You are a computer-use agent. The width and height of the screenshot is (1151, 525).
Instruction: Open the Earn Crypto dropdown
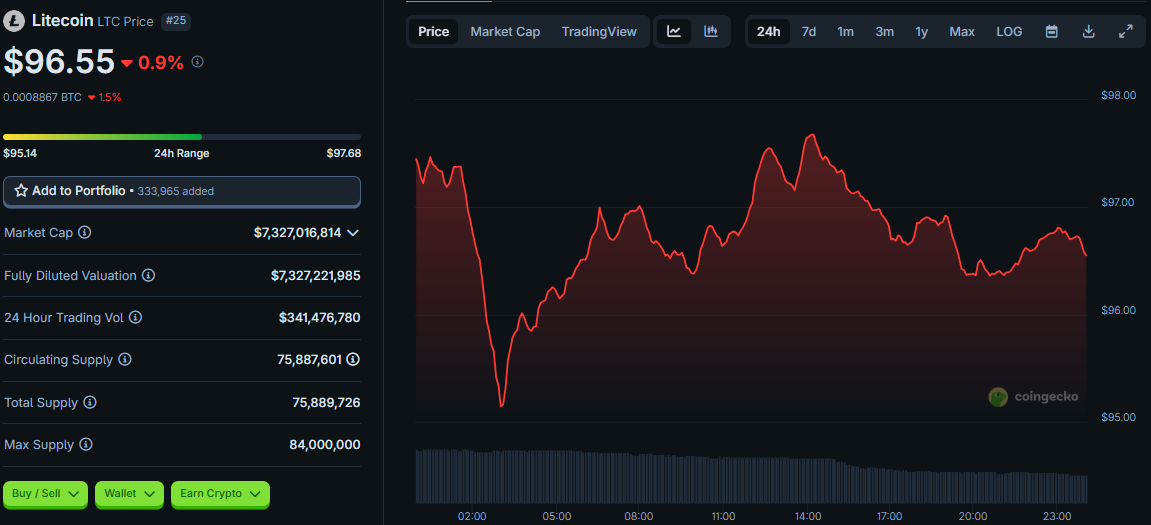[220, 494]
